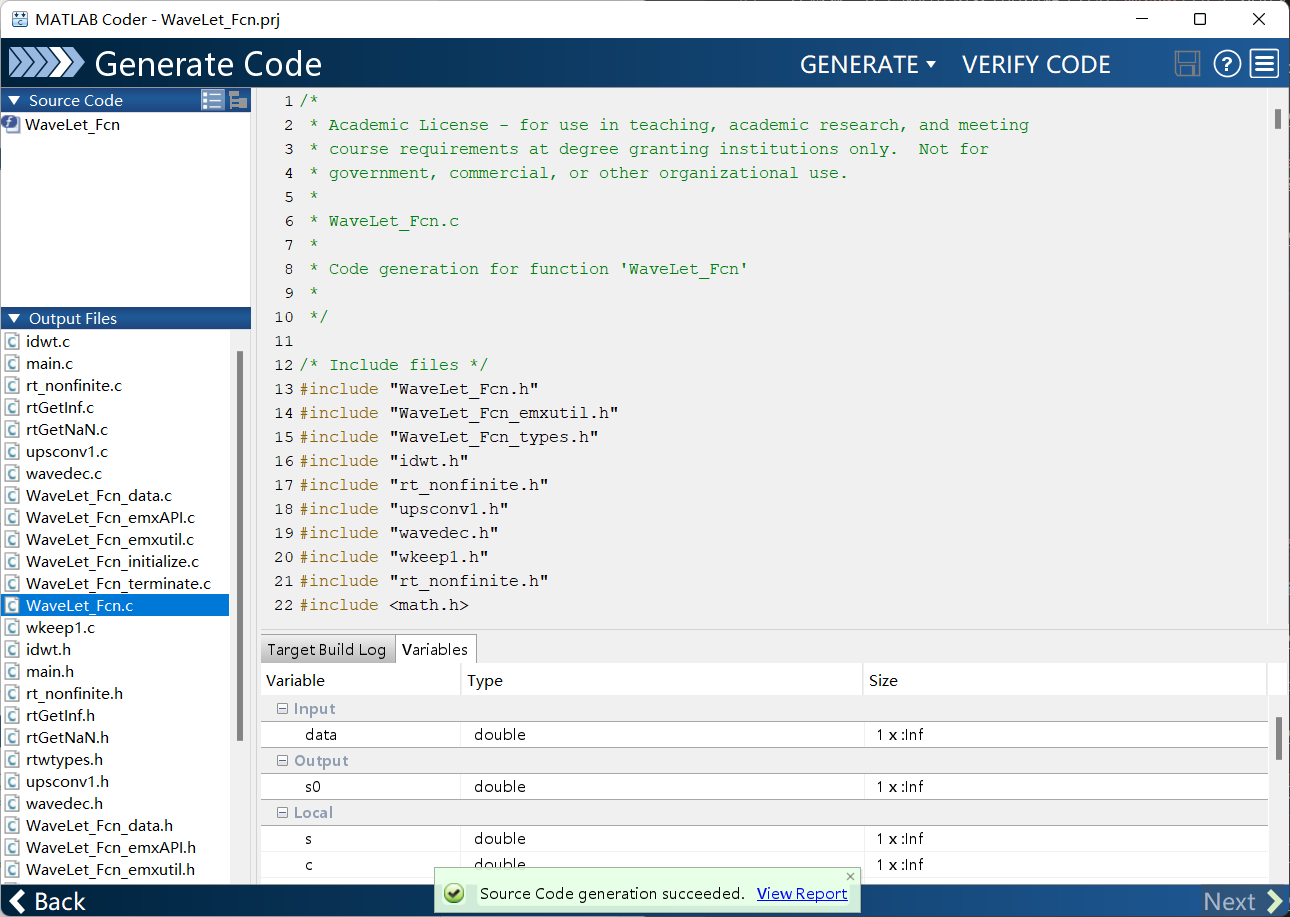Collapse the Output Files panel
Image resolution: width=1290 pixels, height=917 pixels.
(14, 318)
